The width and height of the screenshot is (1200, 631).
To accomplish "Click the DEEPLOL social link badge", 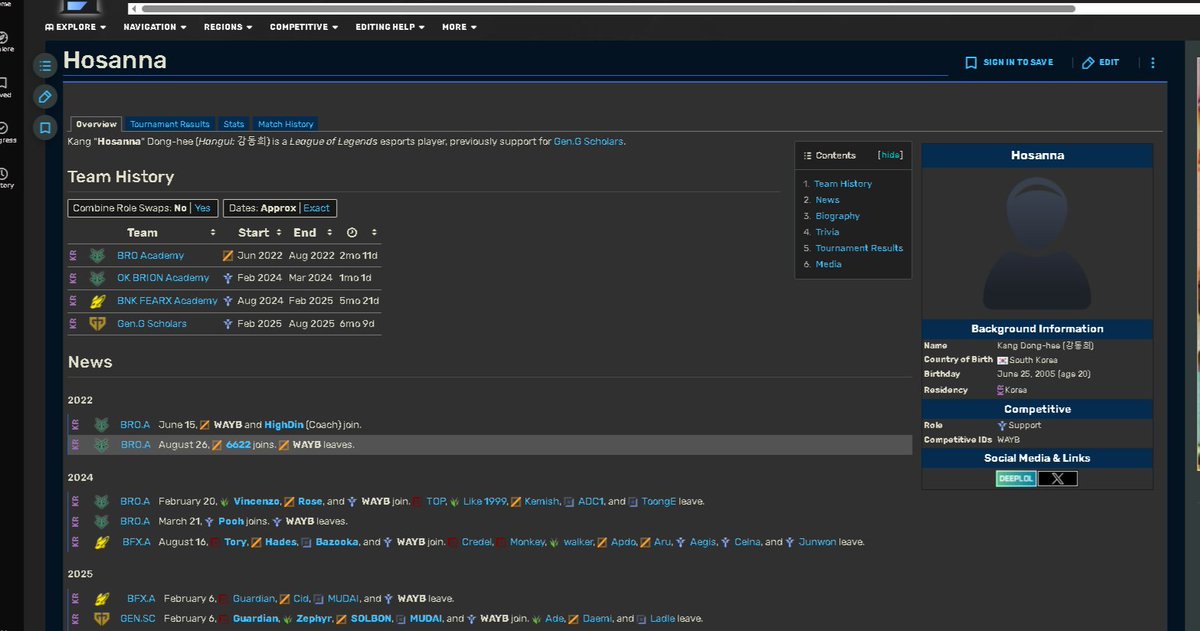I will pyautogui.click(x=1016, y=479).
